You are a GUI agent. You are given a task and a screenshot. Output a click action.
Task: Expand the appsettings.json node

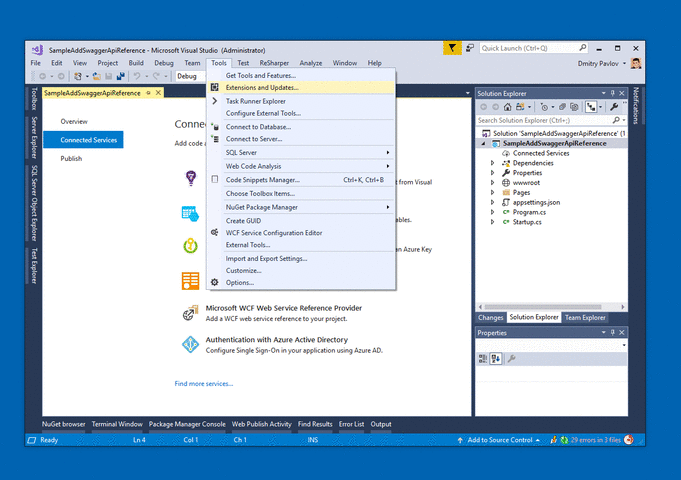[x=493, y=202]
